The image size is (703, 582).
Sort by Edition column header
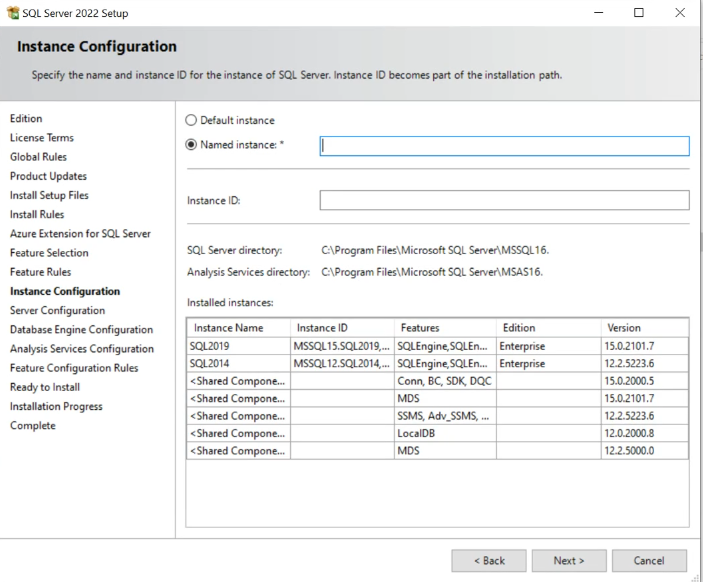[548, 328]
